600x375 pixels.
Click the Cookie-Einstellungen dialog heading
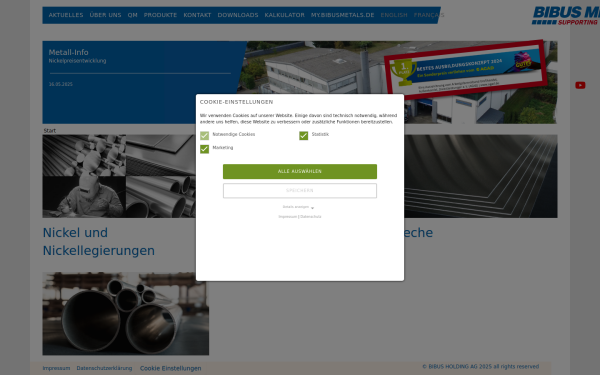pyautogui.click(x=236, y=102)
